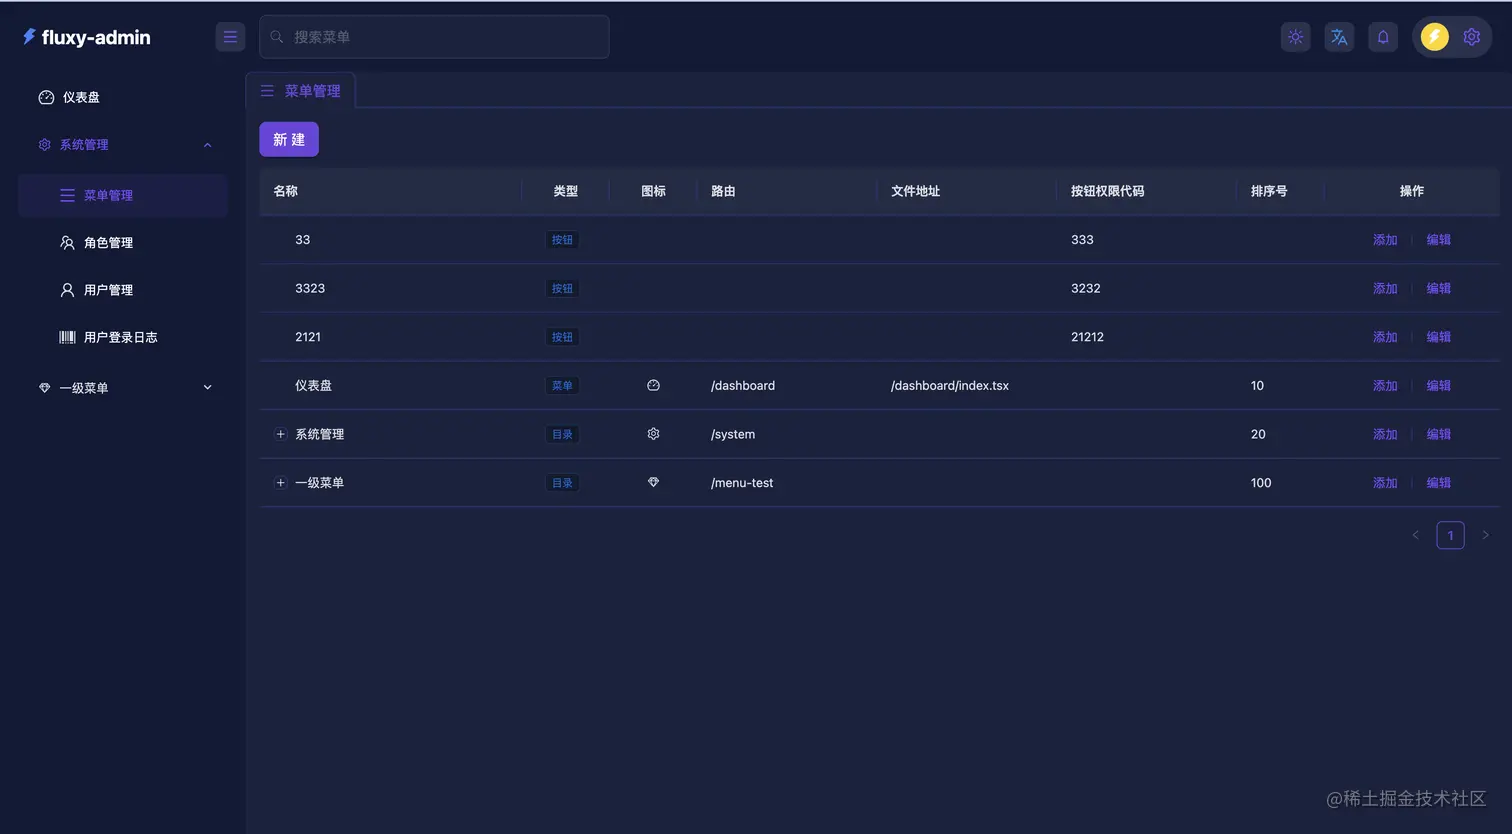Screen dimensions: 1512x834
Task: Select 菜单管理 in the sidebar
Action: coord(123,196)
